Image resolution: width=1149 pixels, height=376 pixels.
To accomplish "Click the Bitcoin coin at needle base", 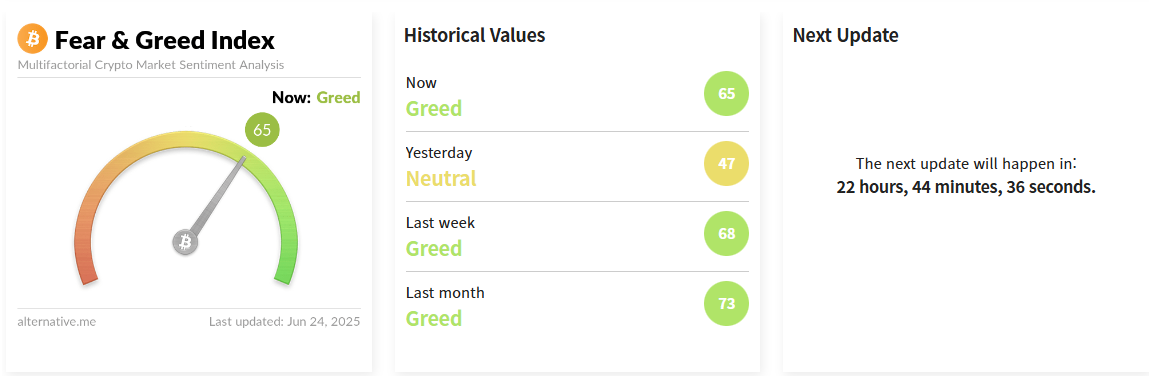I will pyautogui.click(x=185, y=242).
